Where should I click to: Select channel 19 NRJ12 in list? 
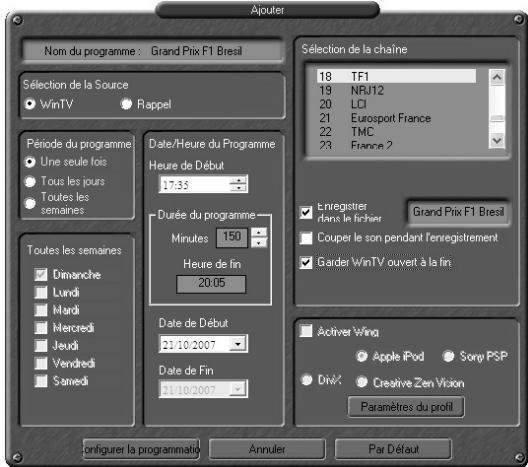tap(396, 90)
